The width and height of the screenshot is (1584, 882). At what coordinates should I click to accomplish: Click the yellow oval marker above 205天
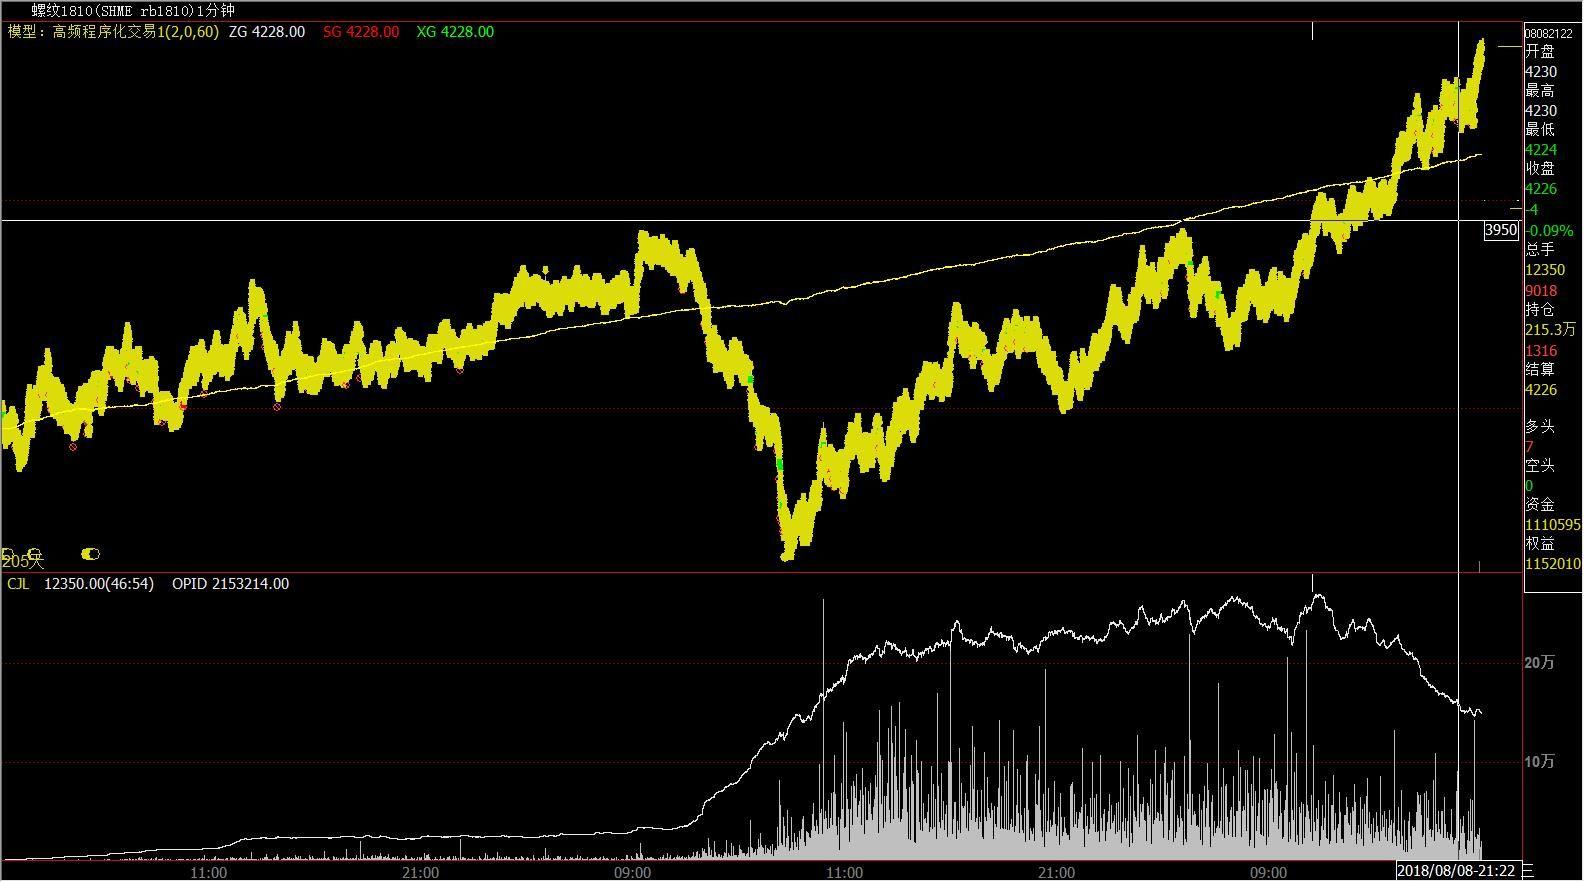coord(91,553)
